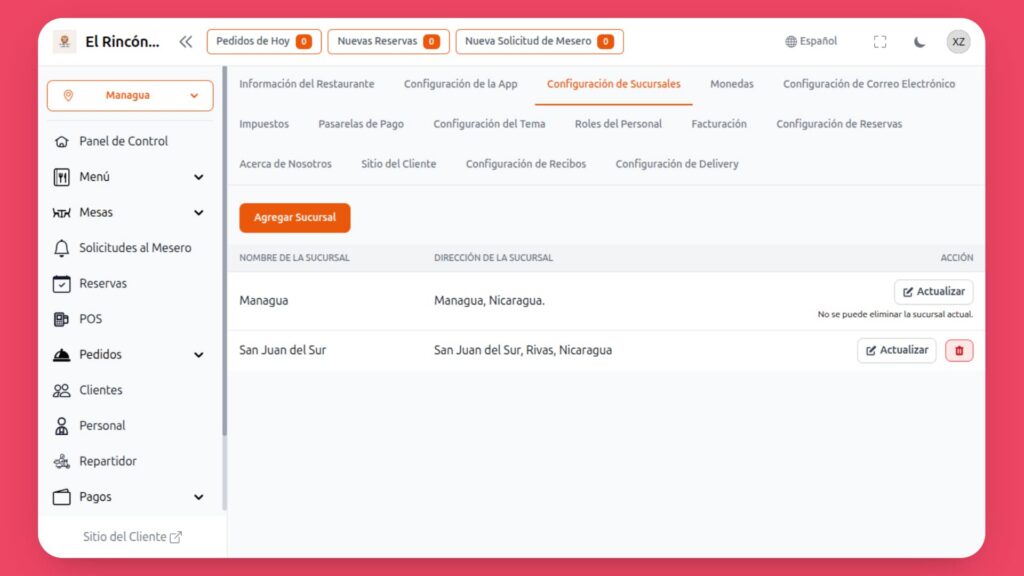Click the Personal staff icon
This screenshot has height=576, width=1024.
[61, 426]
